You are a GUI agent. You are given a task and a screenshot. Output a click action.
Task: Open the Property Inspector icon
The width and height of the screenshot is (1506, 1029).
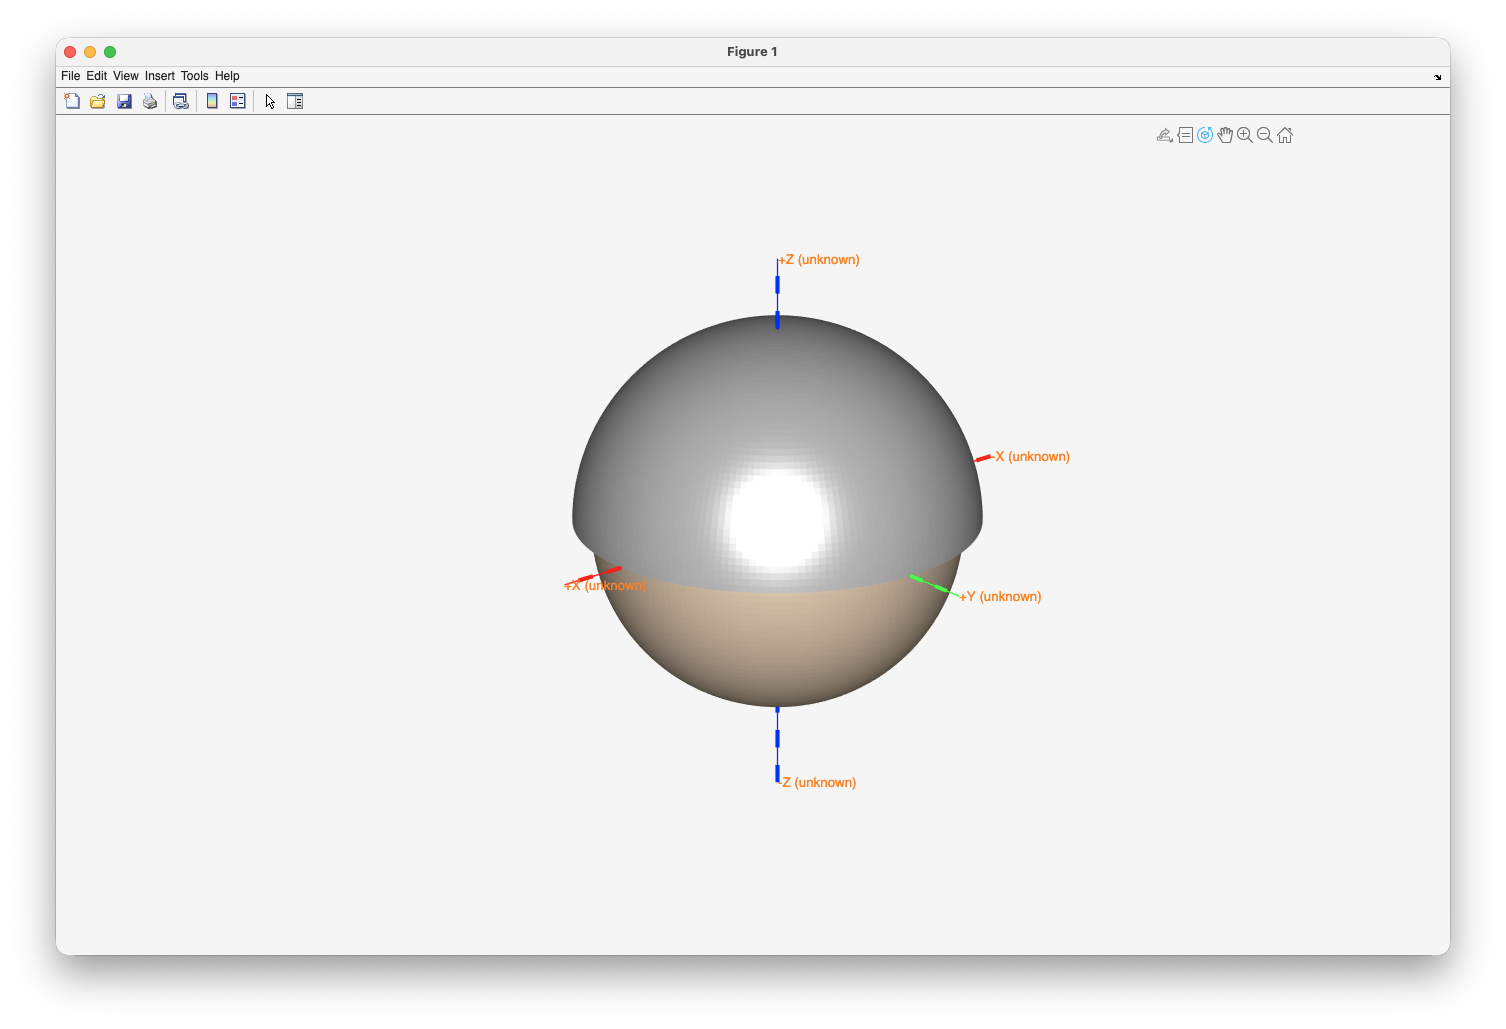(x=295, y=101)
